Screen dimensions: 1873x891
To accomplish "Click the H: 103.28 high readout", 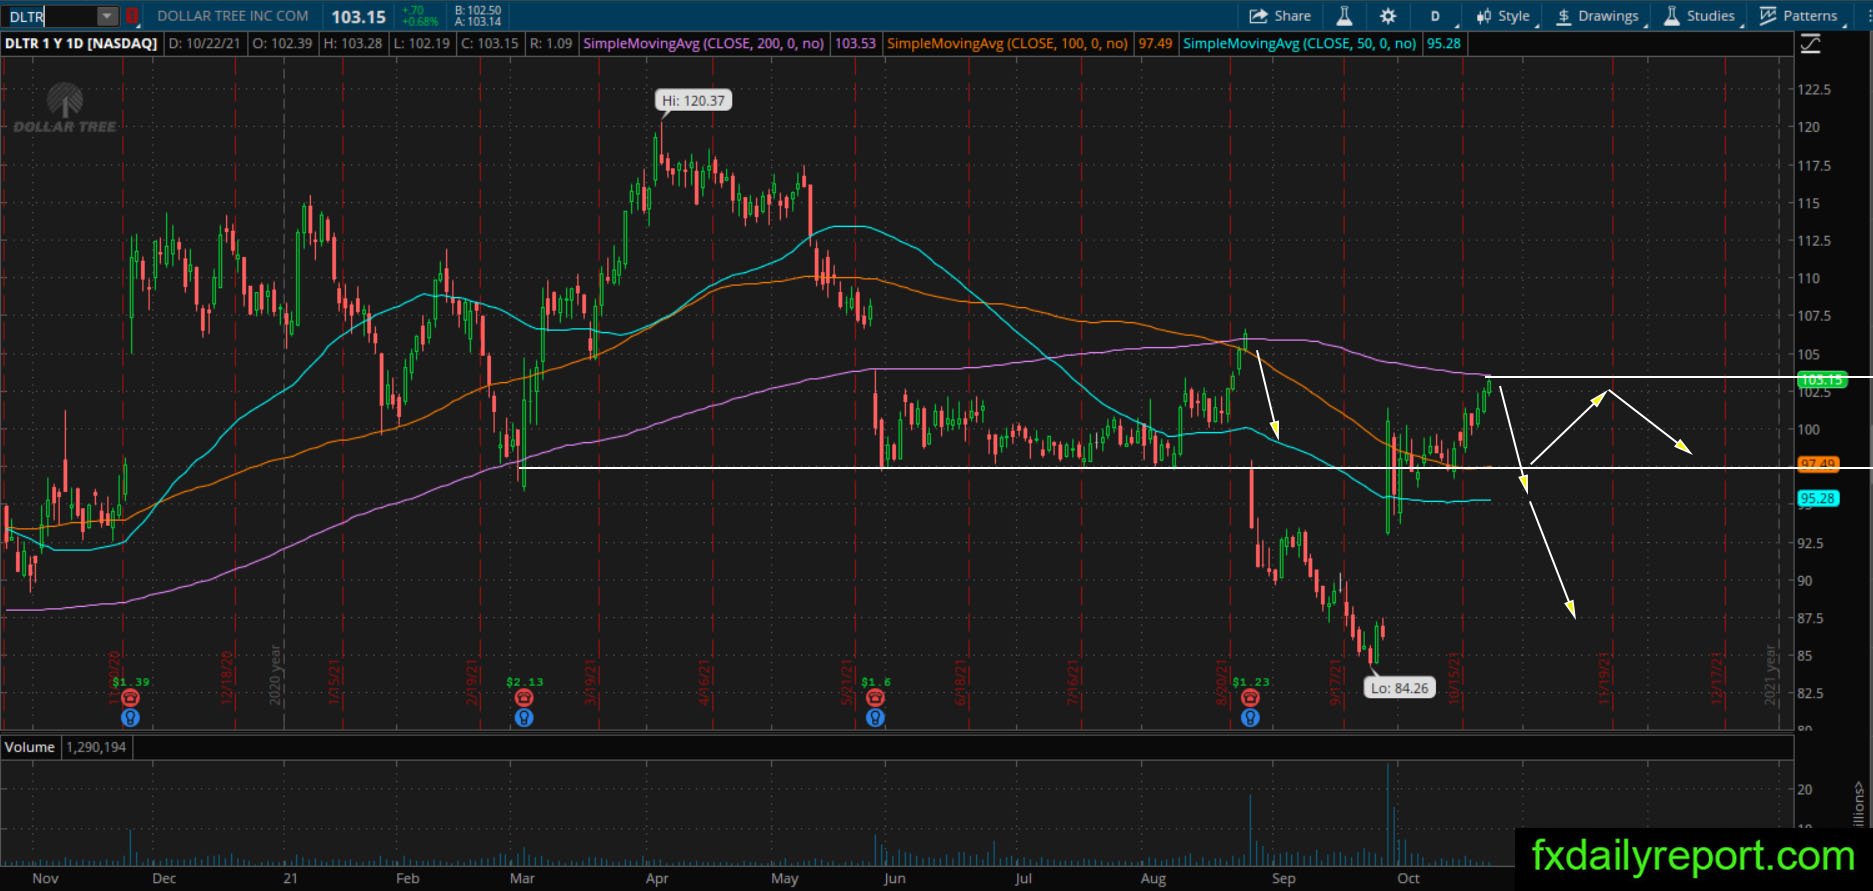I will (352, 44).
